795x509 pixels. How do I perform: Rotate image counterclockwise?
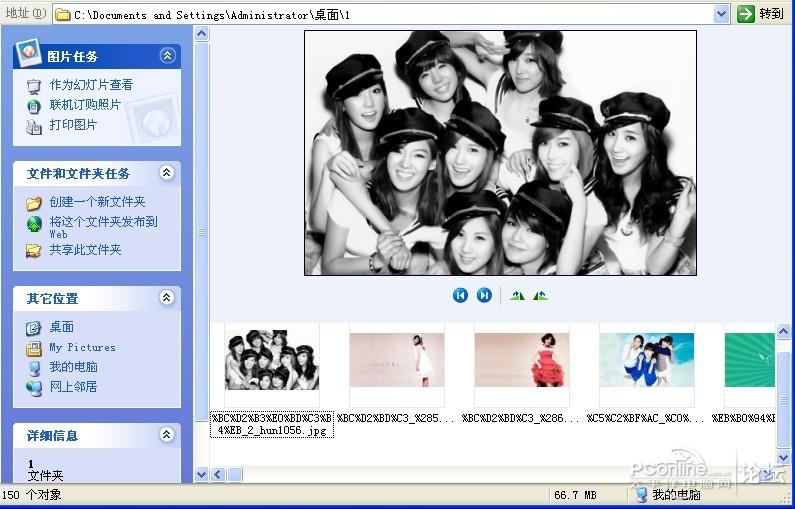click(x=540, y=295)
